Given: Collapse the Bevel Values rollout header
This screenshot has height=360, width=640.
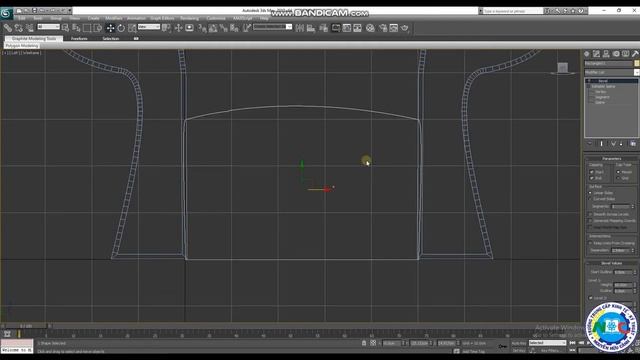Looking at the screenshot, I should 611,263.
